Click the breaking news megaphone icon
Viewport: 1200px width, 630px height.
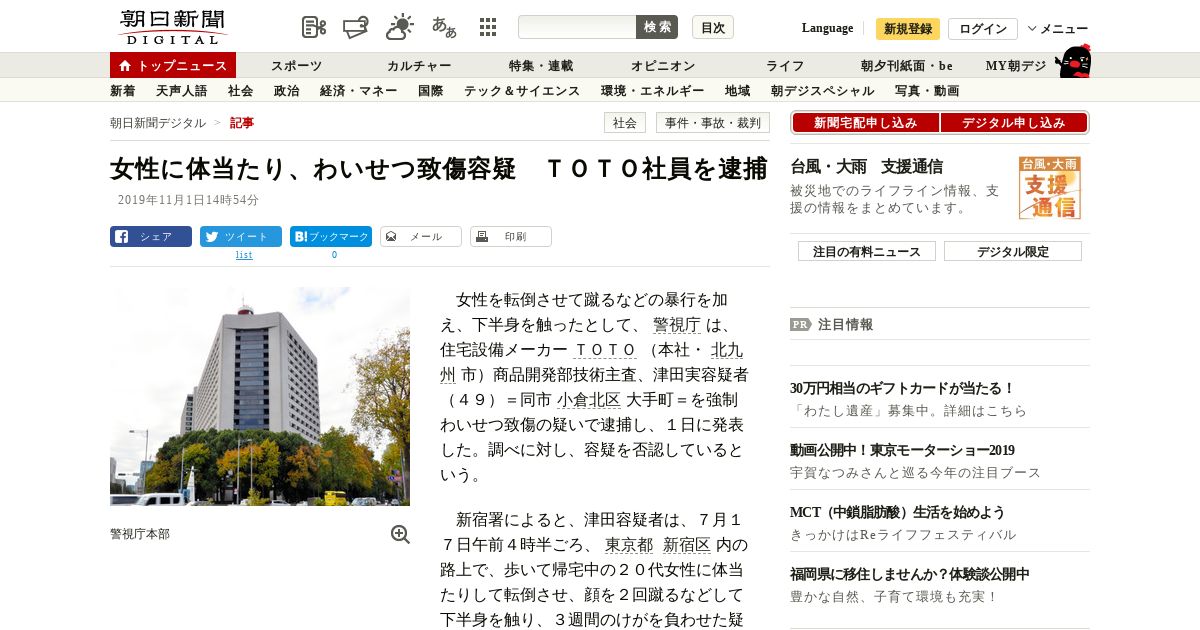(x=356, y=27)
